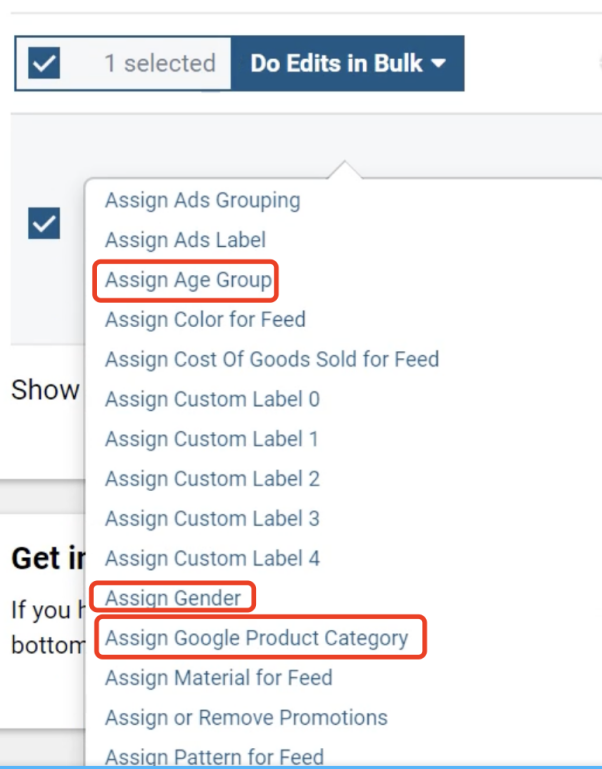
Task: Choose Assign Custom Label 0
Action: [212, 399]
